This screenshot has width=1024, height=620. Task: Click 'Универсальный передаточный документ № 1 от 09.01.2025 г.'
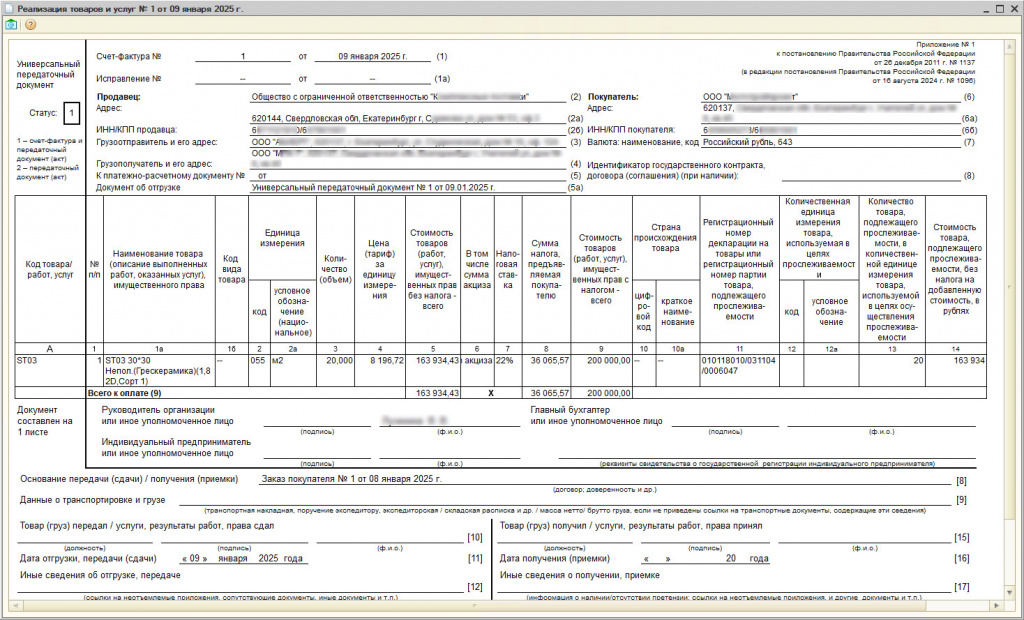click(374, 188)
